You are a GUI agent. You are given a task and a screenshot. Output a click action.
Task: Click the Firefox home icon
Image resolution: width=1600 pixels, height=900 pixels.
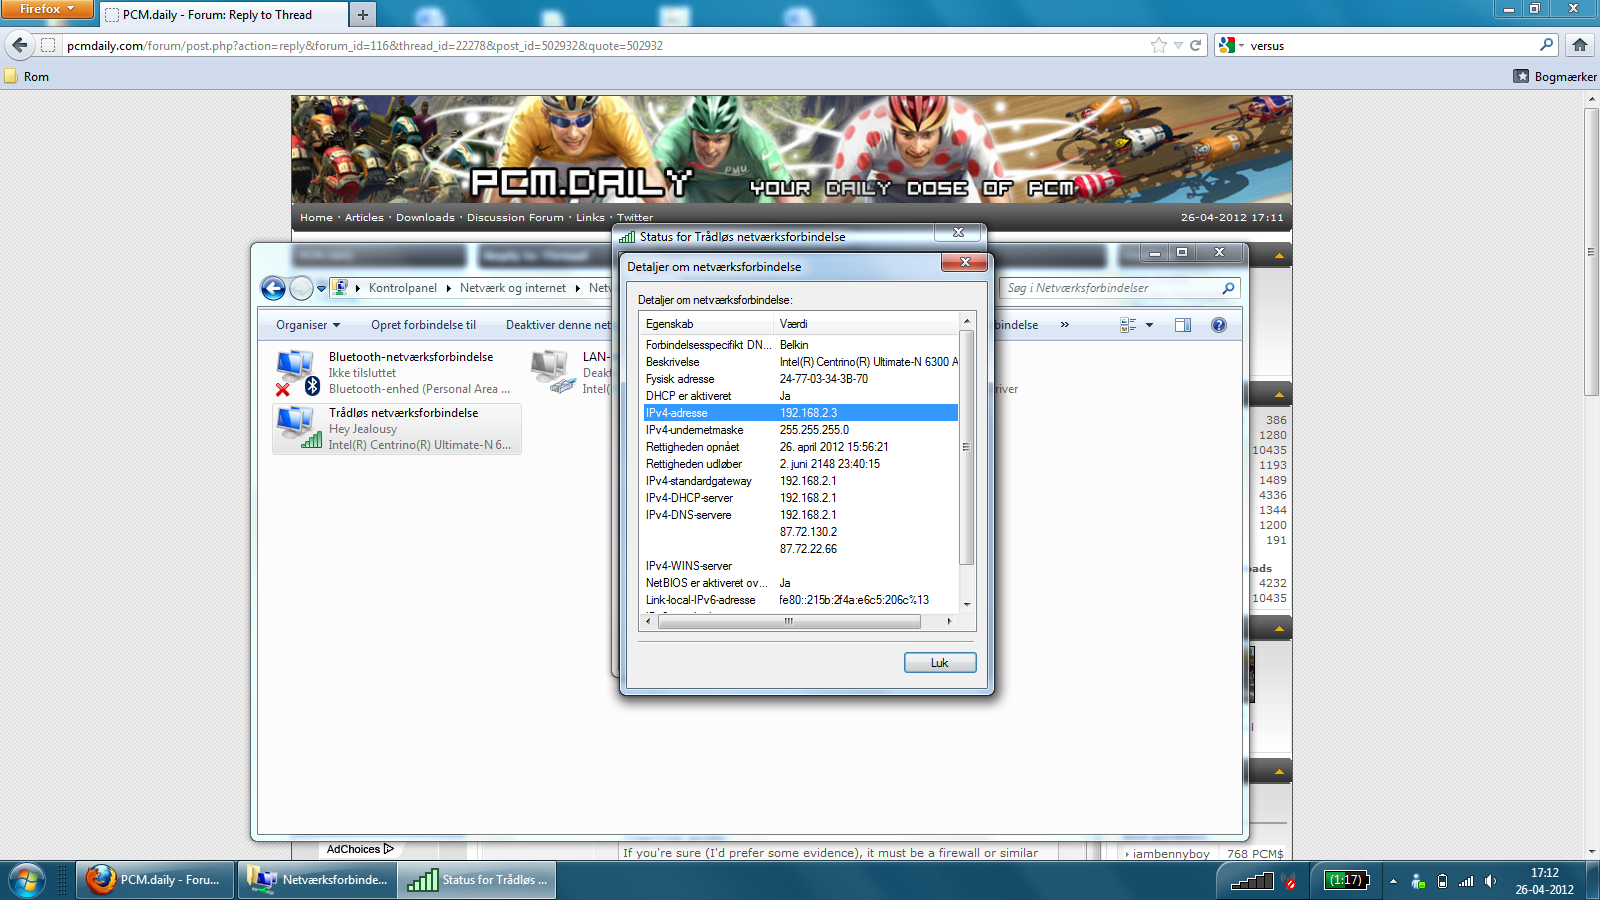1580,45
